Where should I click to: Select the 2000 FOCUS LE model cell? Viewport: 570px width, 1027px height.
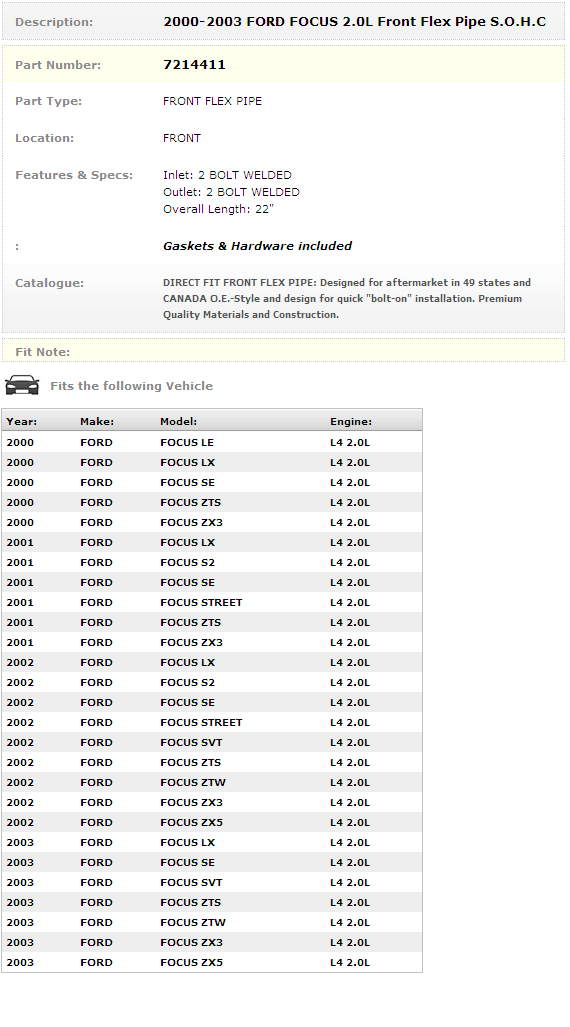pos(187,442)
